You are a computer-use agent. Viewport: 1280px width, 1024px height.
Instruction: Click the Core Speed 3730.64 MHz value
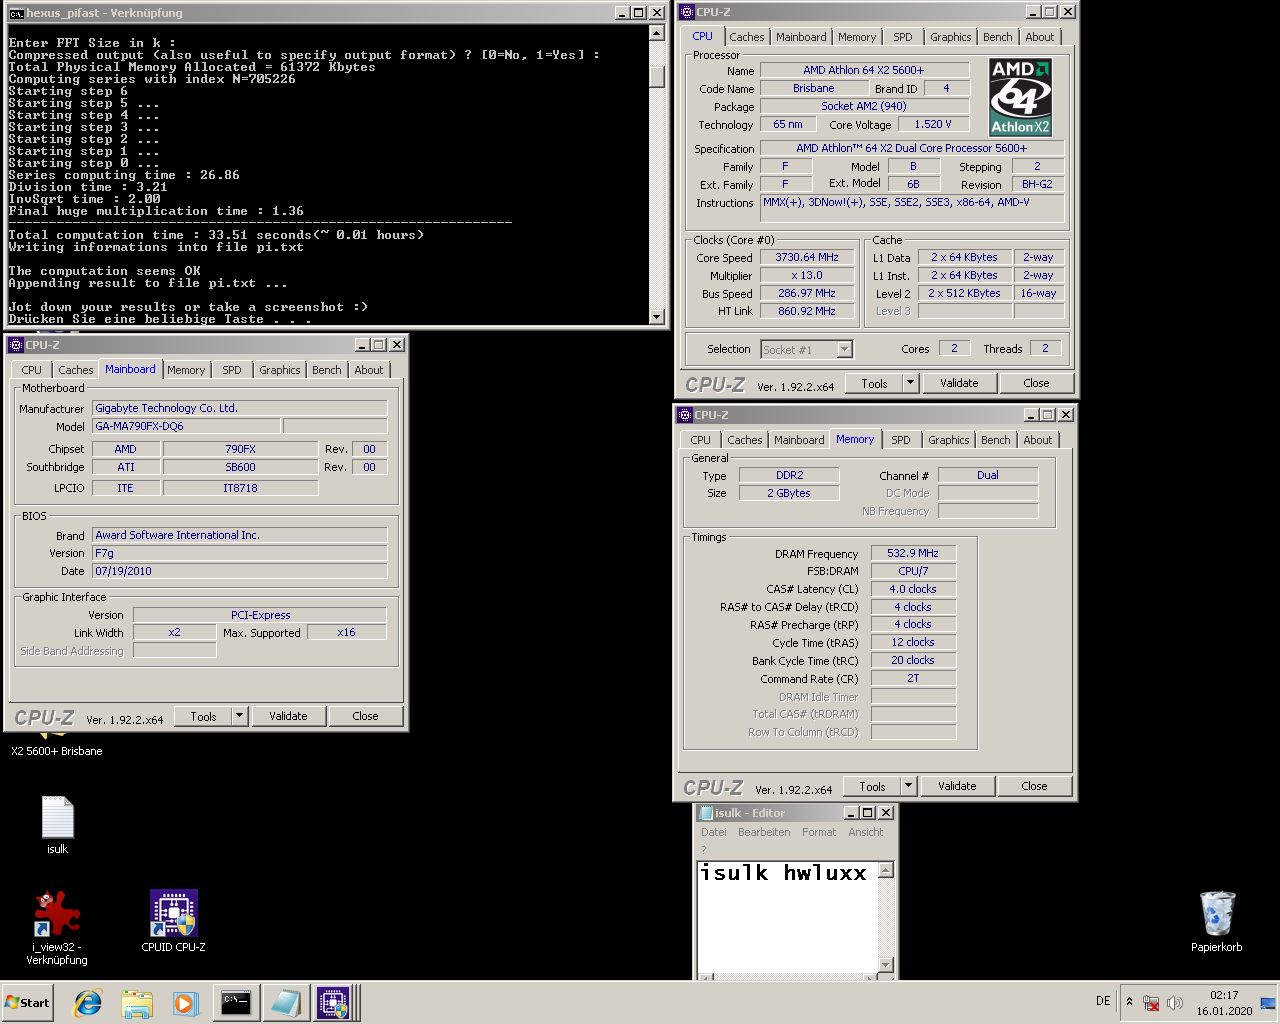(807, 257)
